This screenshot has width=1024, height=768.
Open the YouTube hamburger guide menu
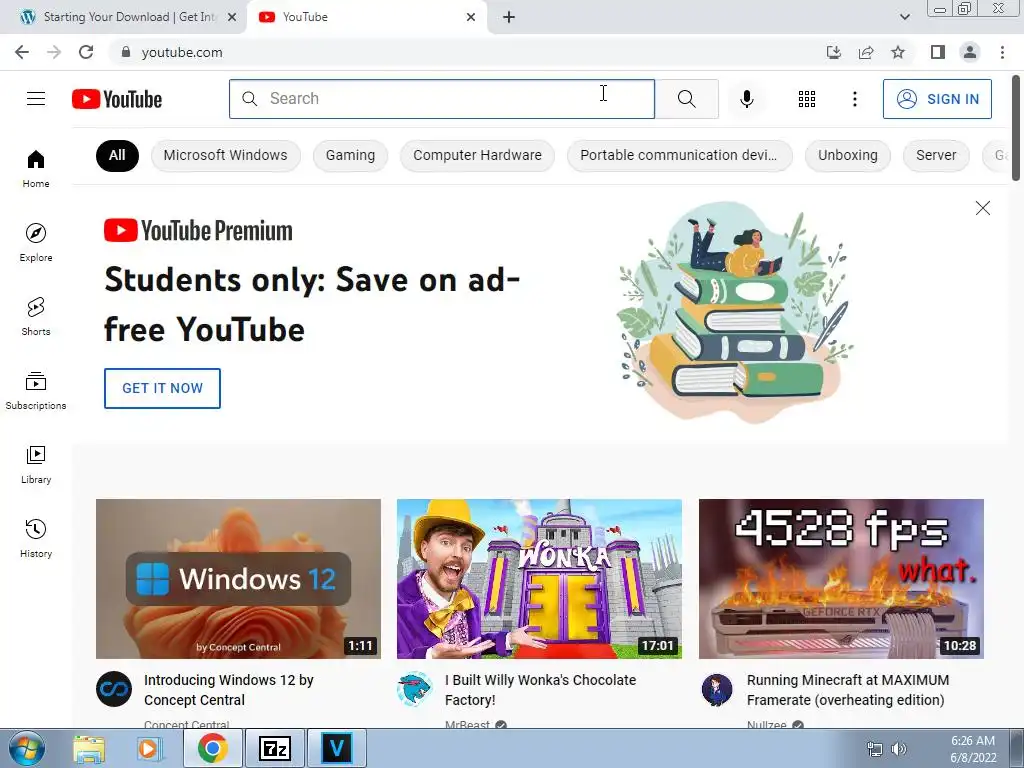click(x=36, y=99)
